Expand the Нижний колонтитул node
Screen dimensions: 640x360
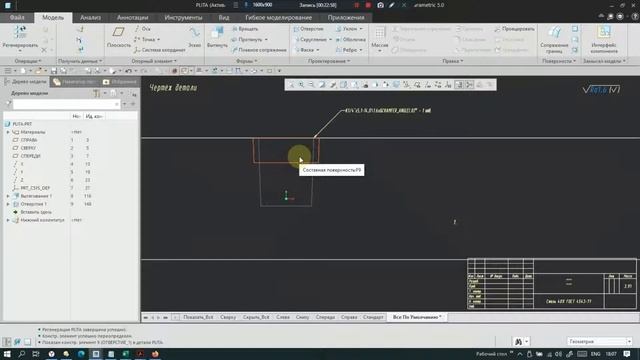pyautogui.click(x=8, y=220)
